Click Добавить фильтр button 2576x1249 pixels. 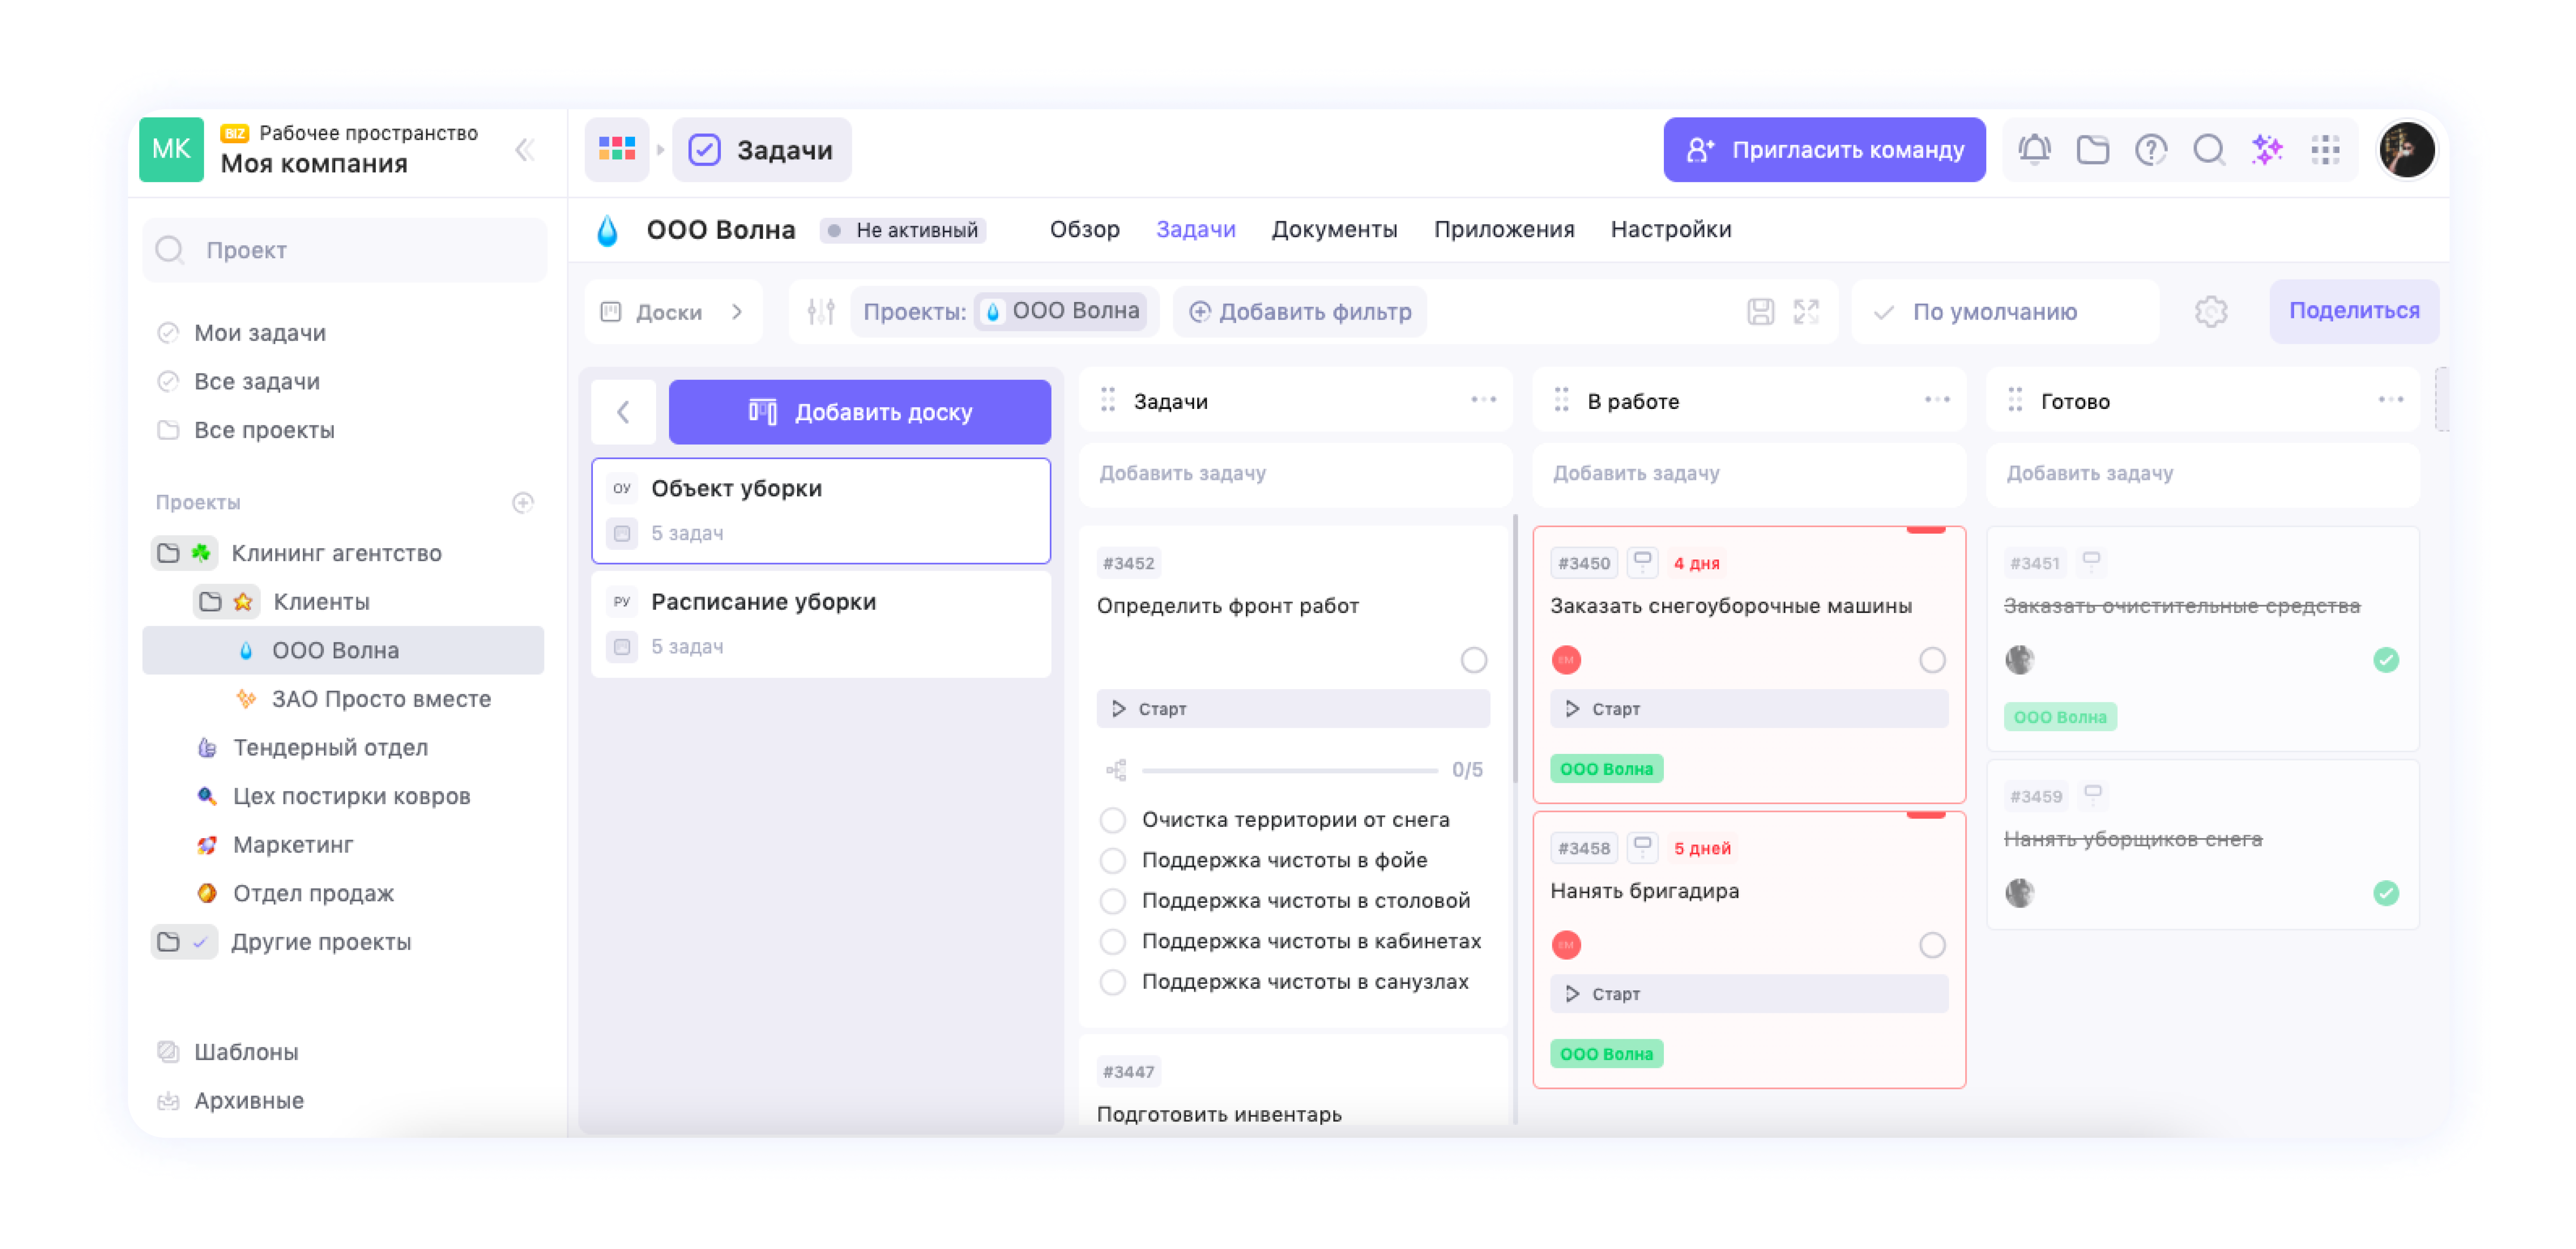pos(1300,312)
